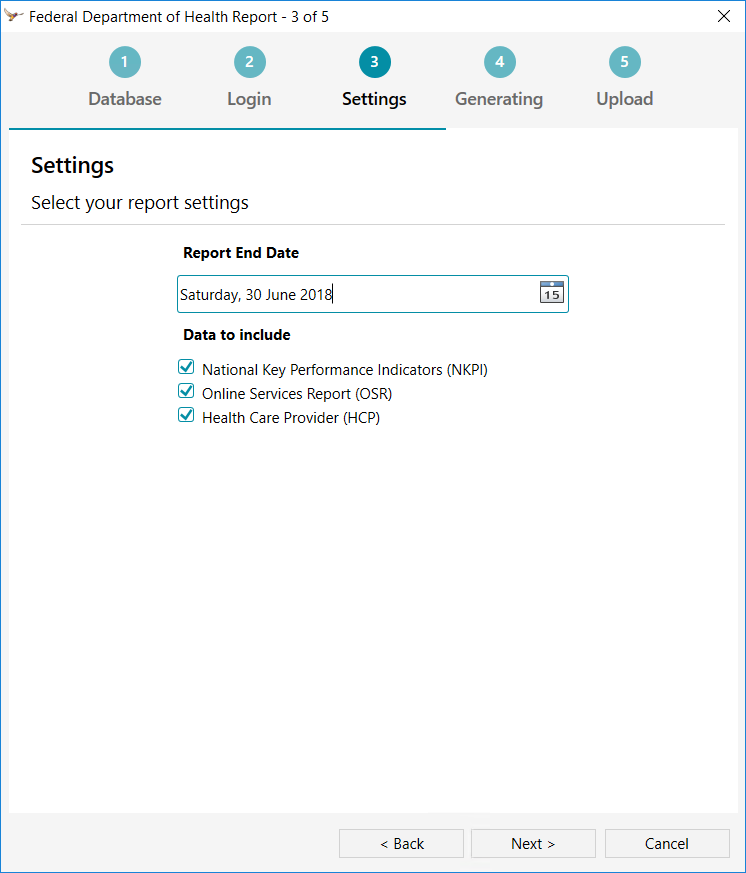Click the National Key Performance Indicators label text

pos(345,370)
